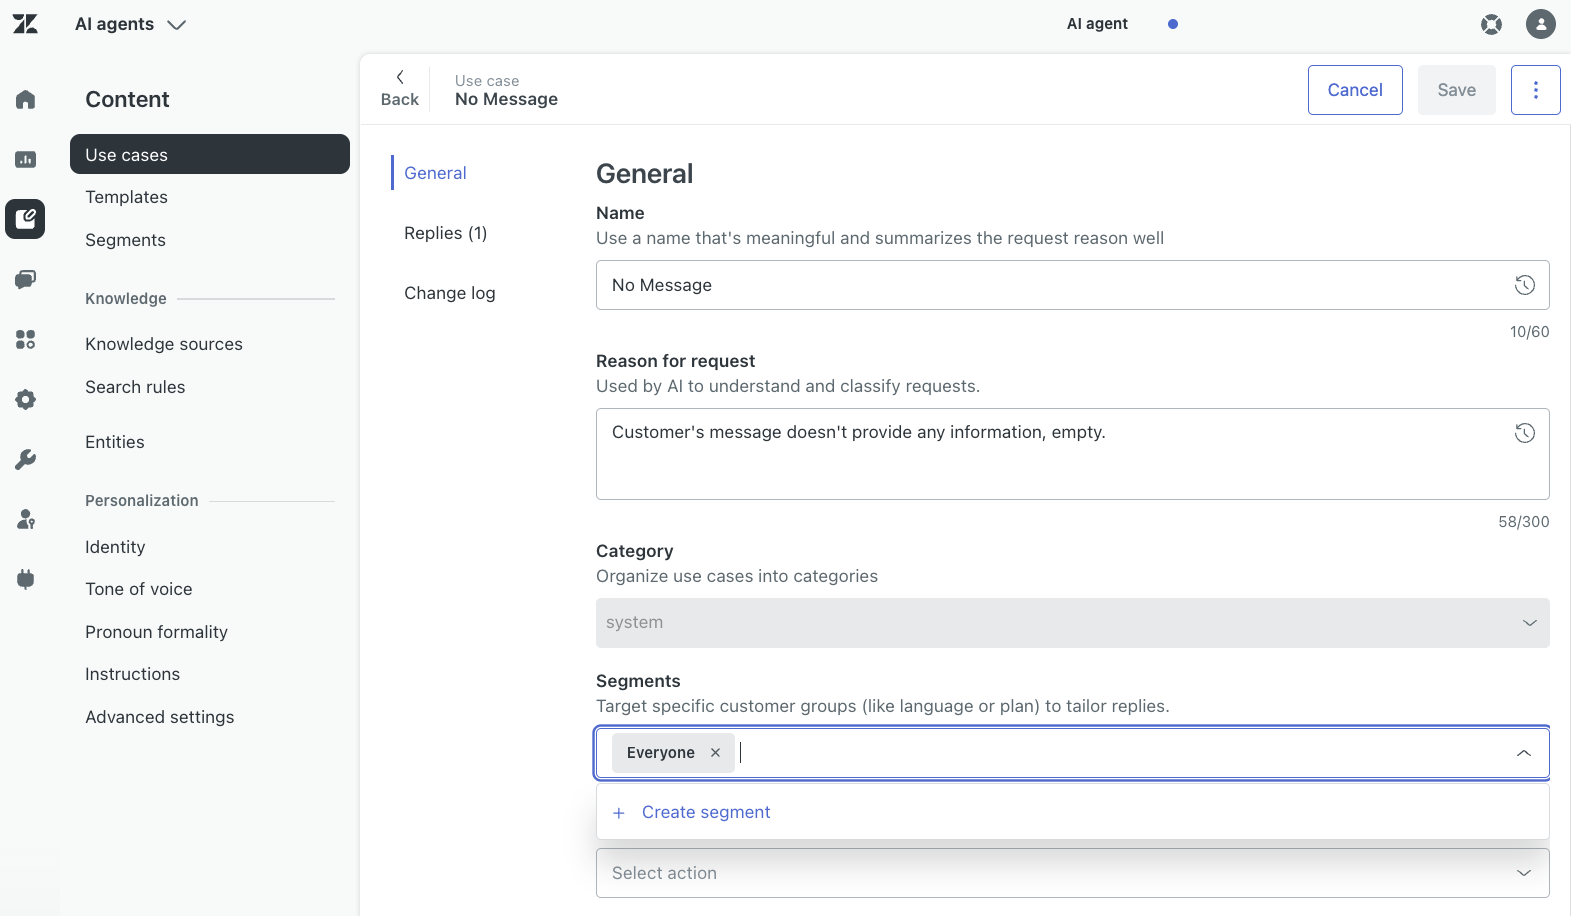
Task: Click the Save button
Action: coord(1457,90)
